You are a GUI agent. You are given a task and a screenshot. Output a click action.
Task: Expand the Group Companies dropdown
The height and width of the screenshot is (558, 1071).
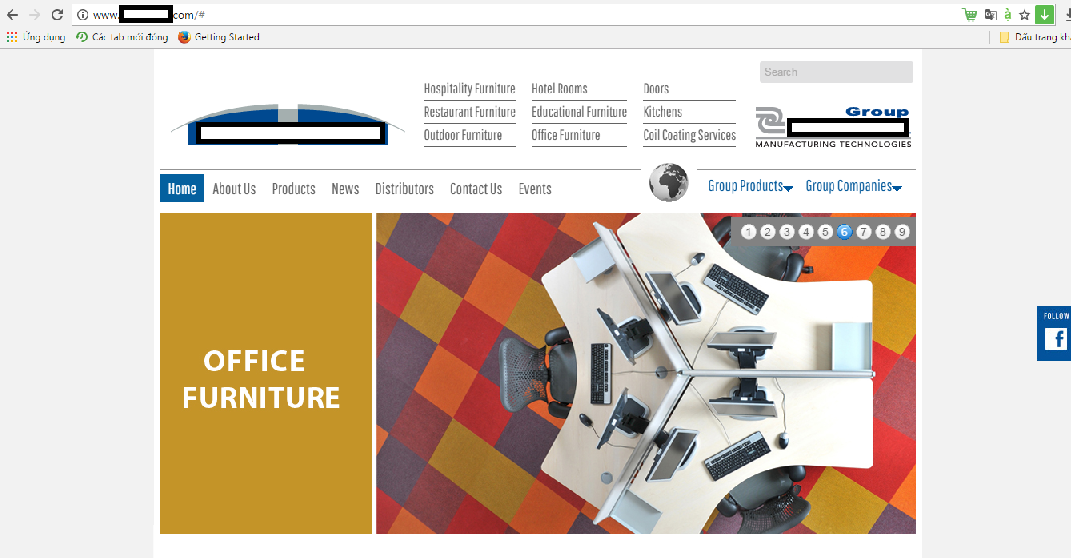pos(853,187)
